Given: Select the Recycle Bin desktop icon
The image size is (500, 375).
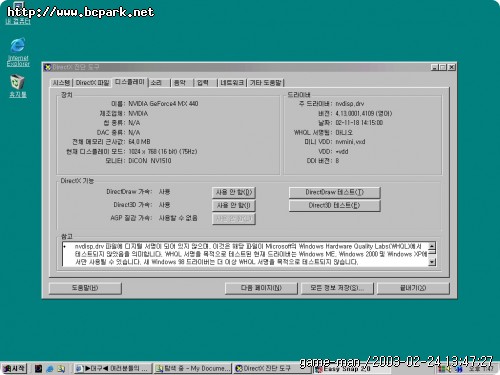Looking at the screenshot, I should [18, 86].
